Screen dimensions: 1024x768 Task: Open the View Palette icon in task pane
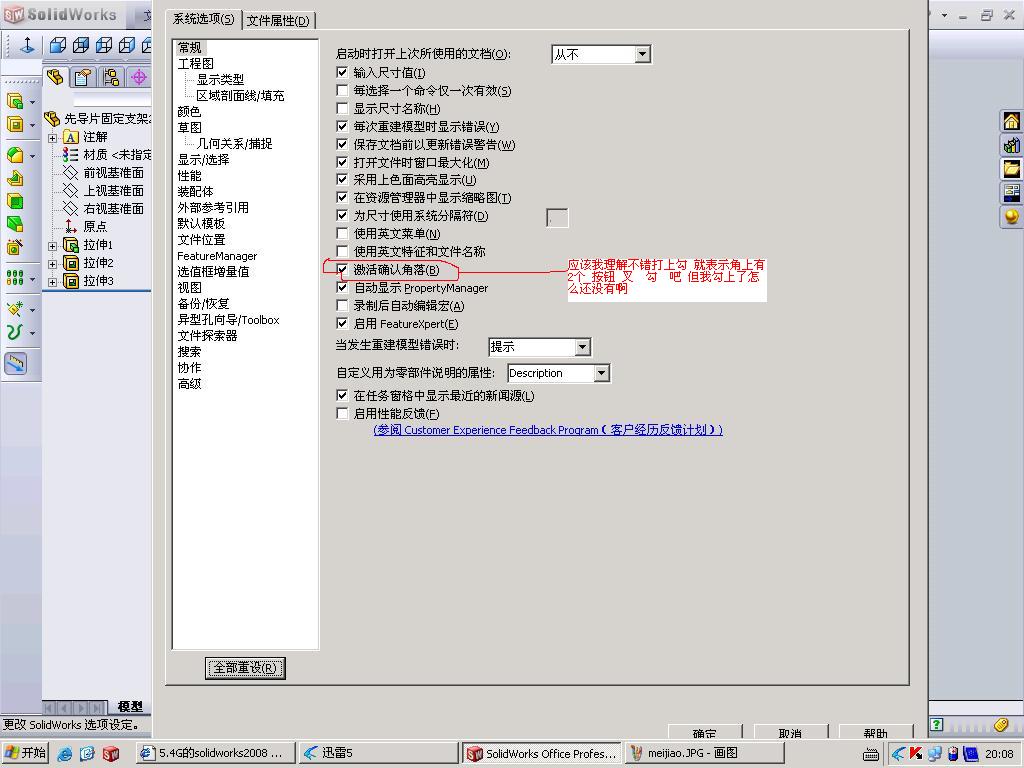pos(1012,192)
